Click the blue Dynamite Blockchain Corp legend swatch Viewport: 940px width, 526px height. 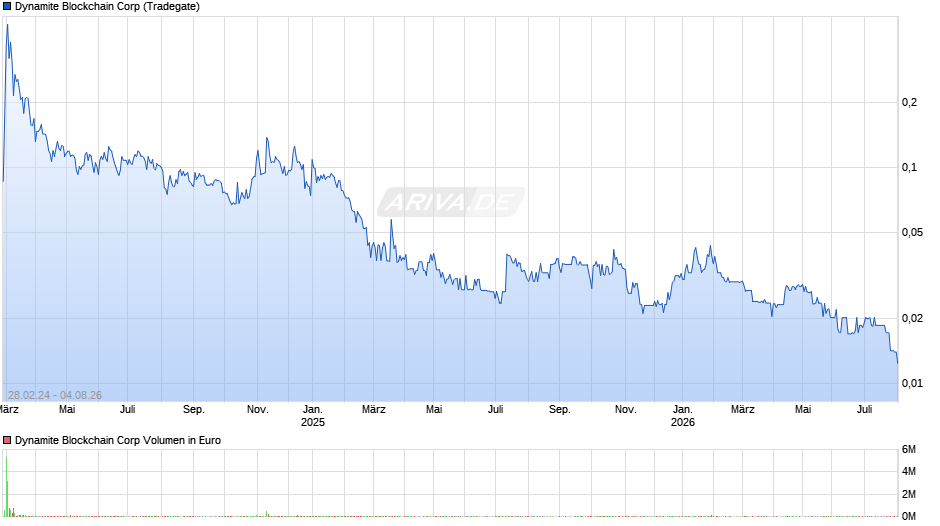pyautogui.click(x=7, y=7)
